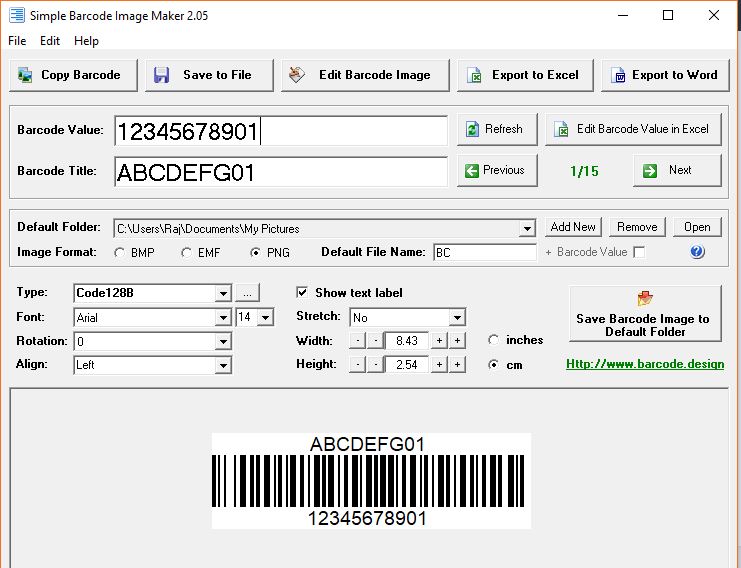Click the green left arrow Previous icon

click(x=472, y=170)
